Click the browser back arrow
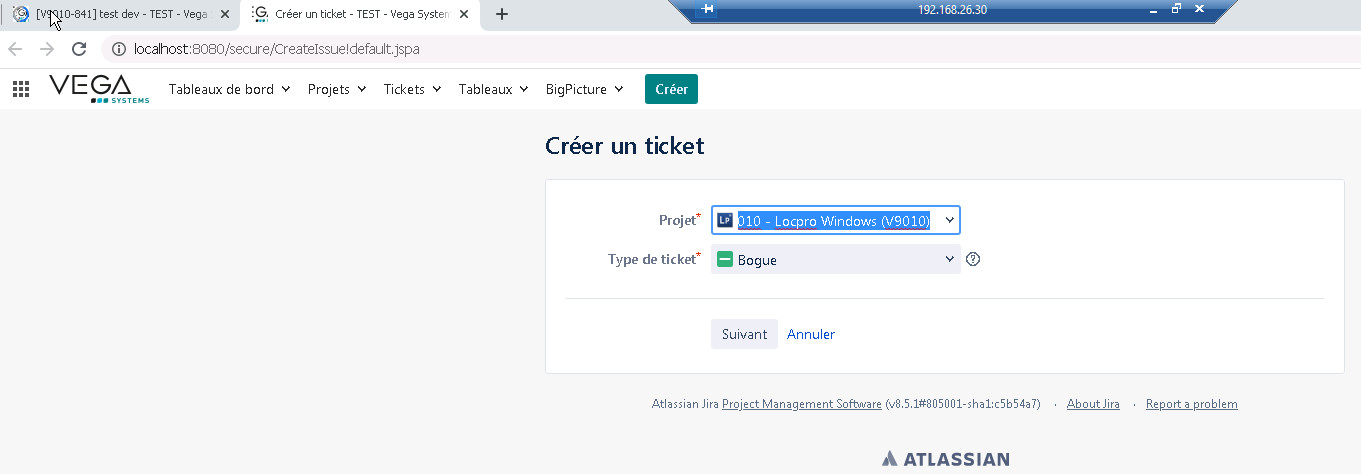 (15, 49)
